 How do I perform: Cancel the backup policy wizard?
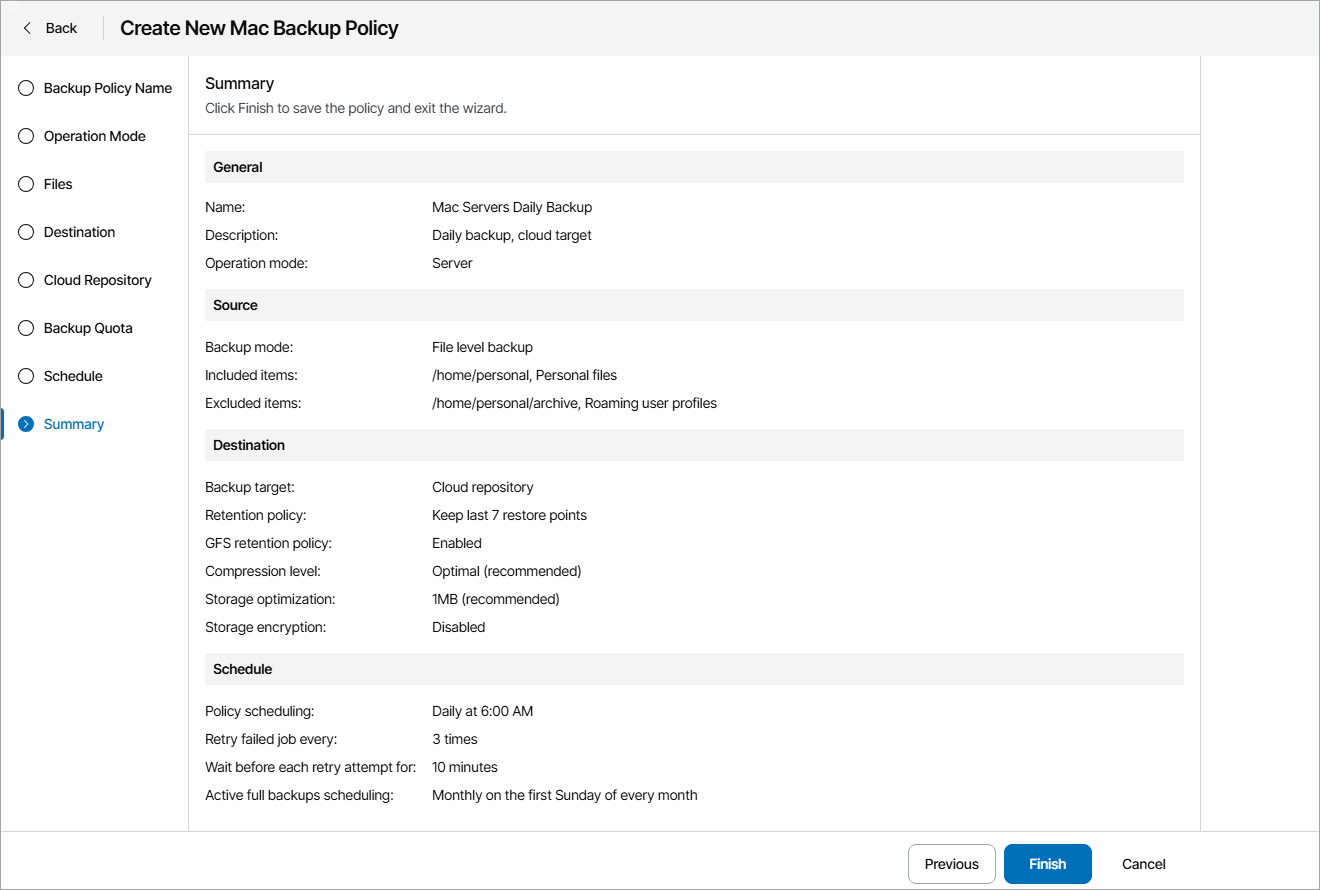pos(1143,864)
